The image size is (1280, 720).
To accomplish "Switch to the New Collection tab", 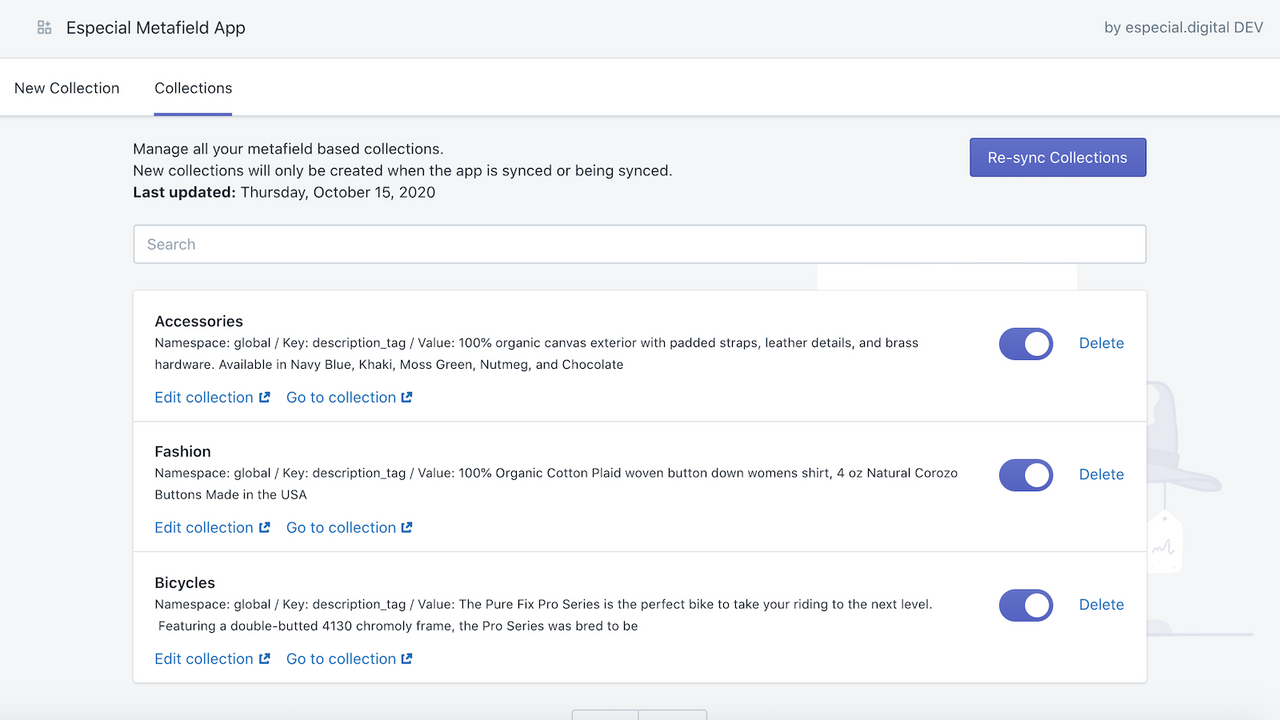I will click(x=66, y=88).
